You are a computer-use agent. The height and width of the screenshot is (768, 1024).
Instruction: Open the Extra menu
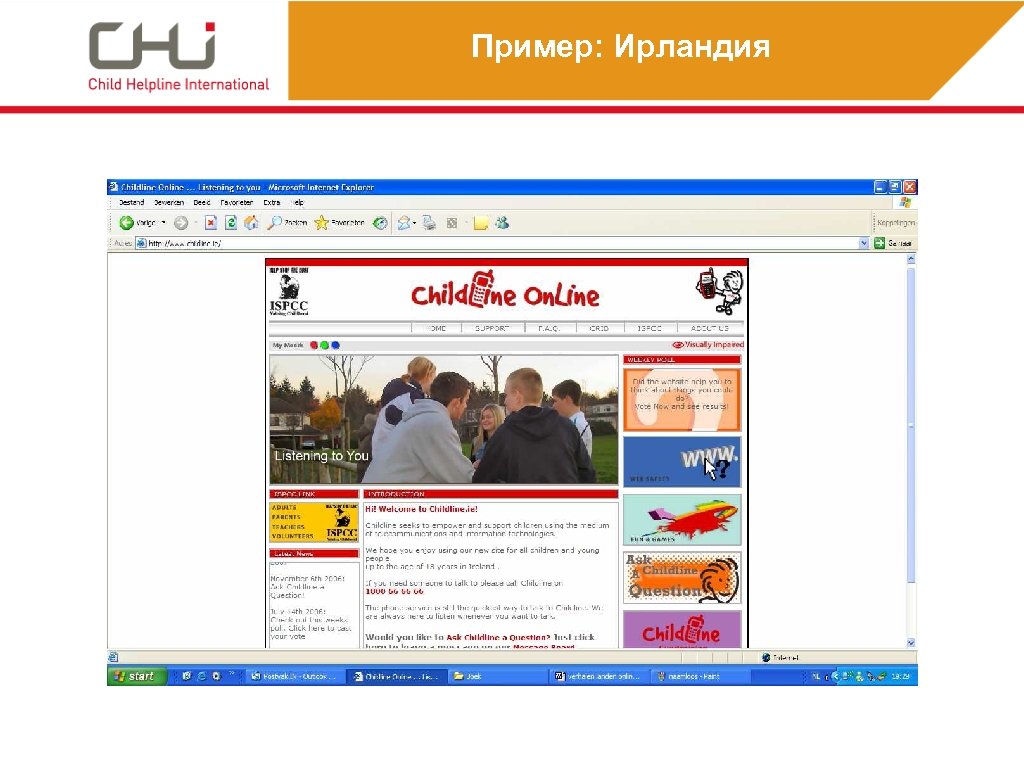[270, 202]
